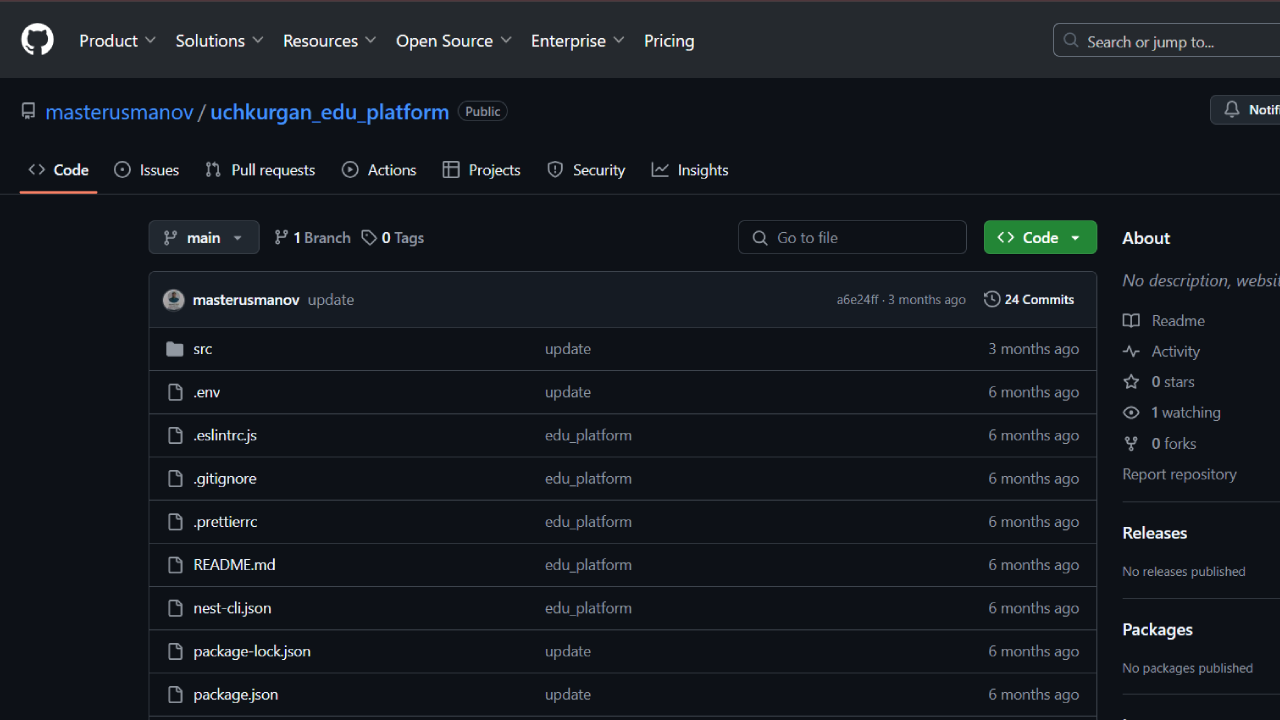Open the Product dropdown menu
The image size is (1280, 720).
[x=118, y=41]
